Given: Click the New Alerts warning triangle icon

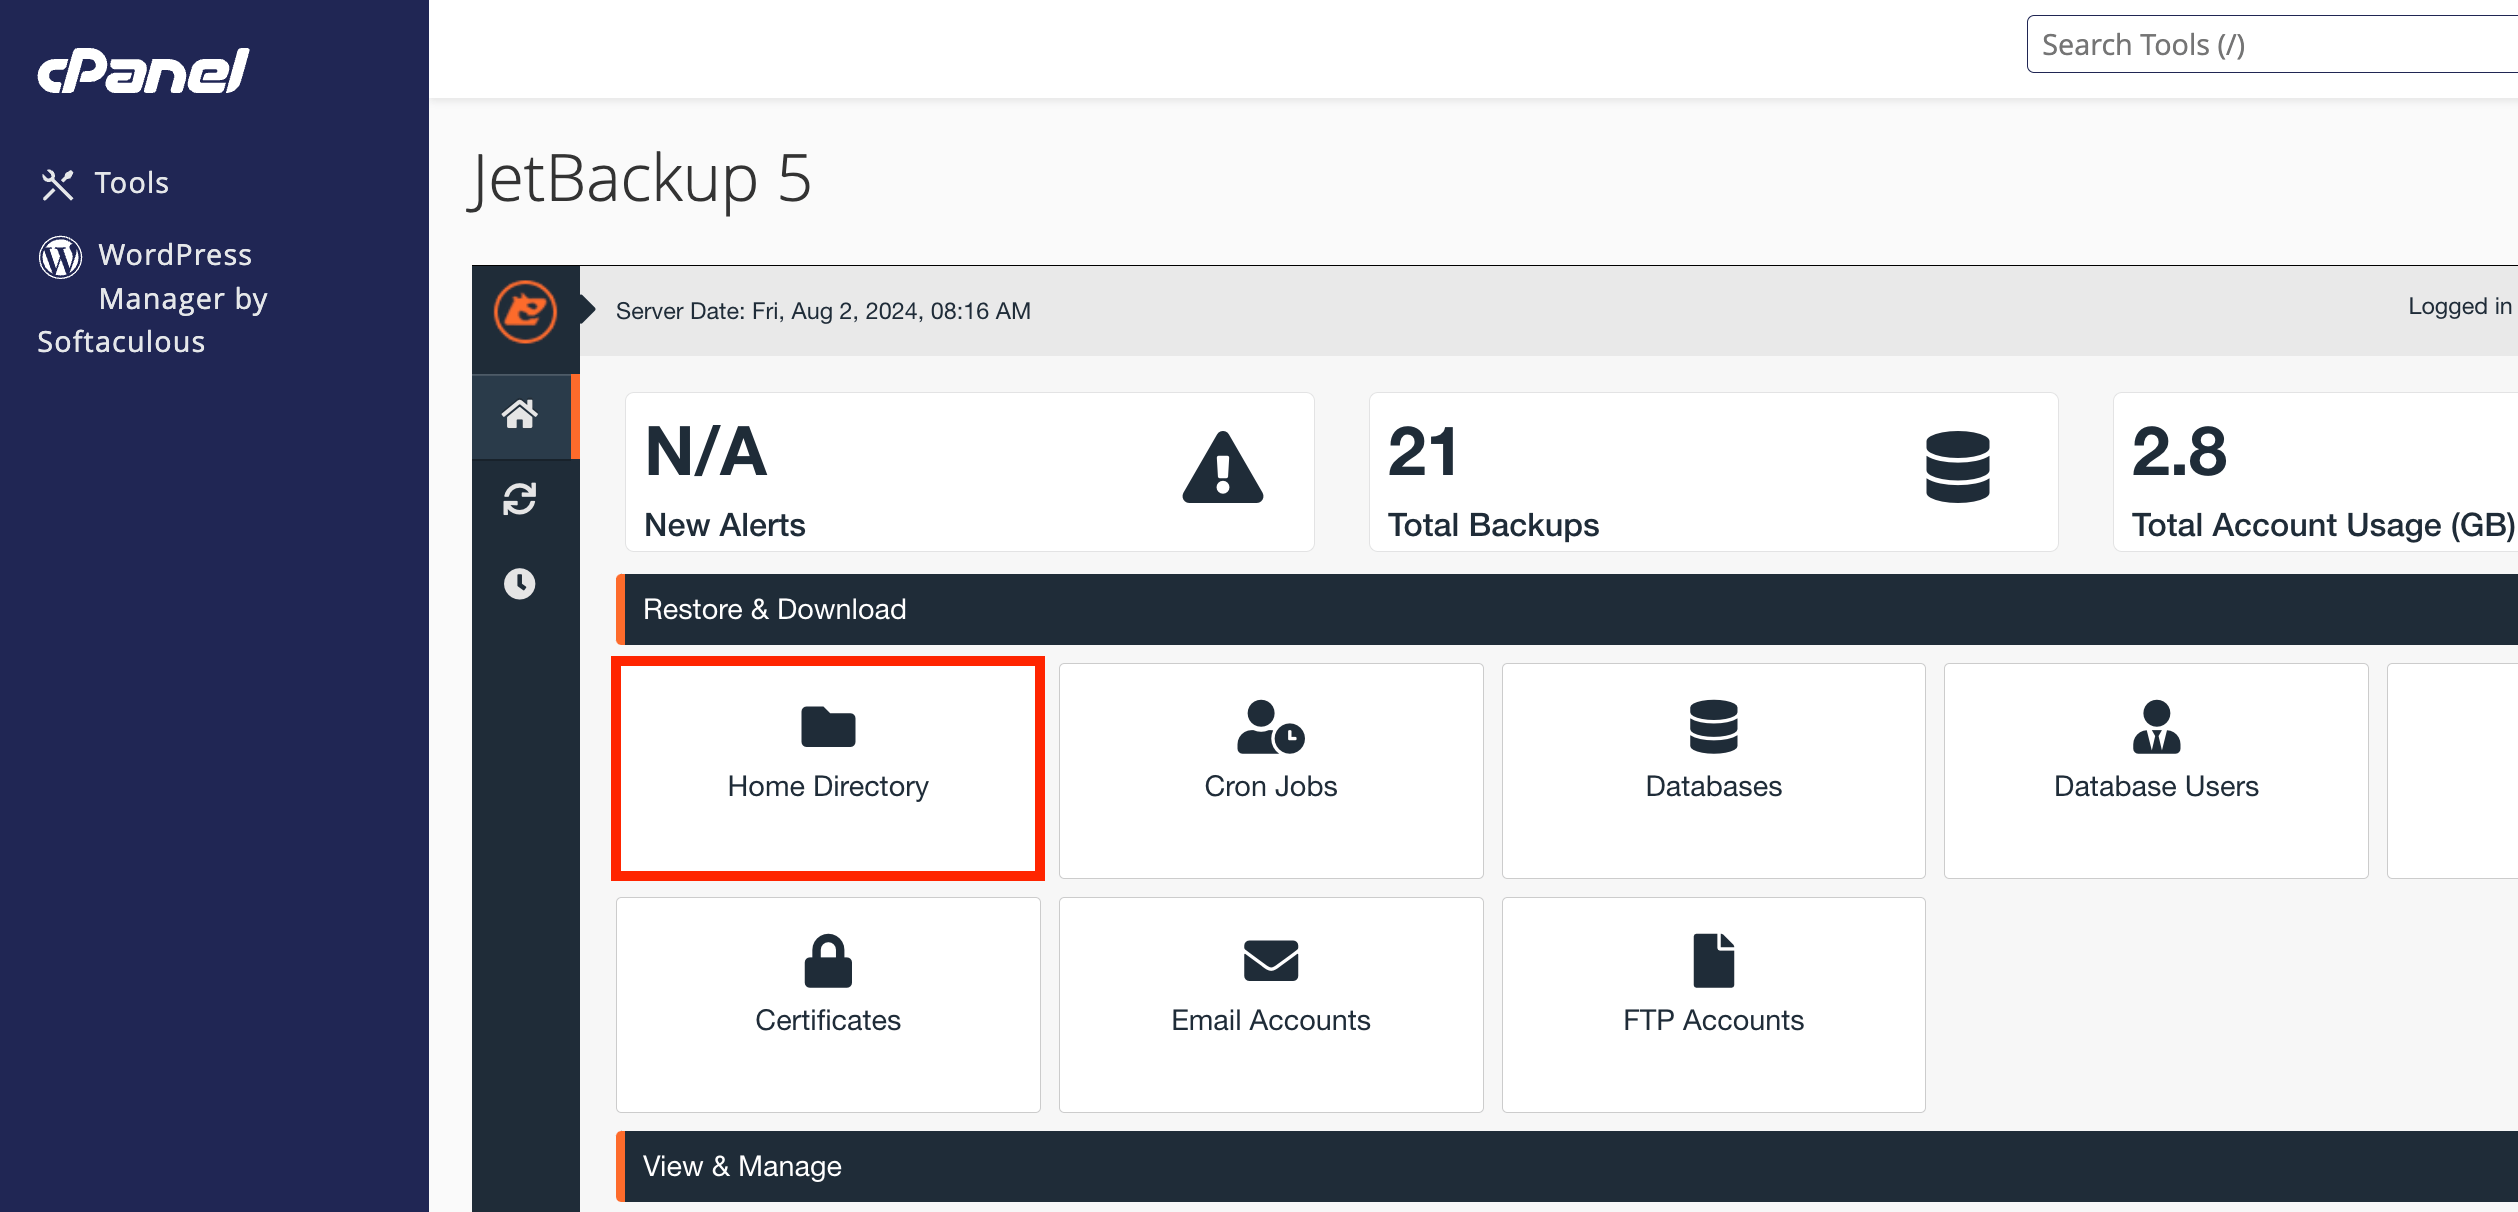Looking at the screenshot, I should tap(1222, 468).
